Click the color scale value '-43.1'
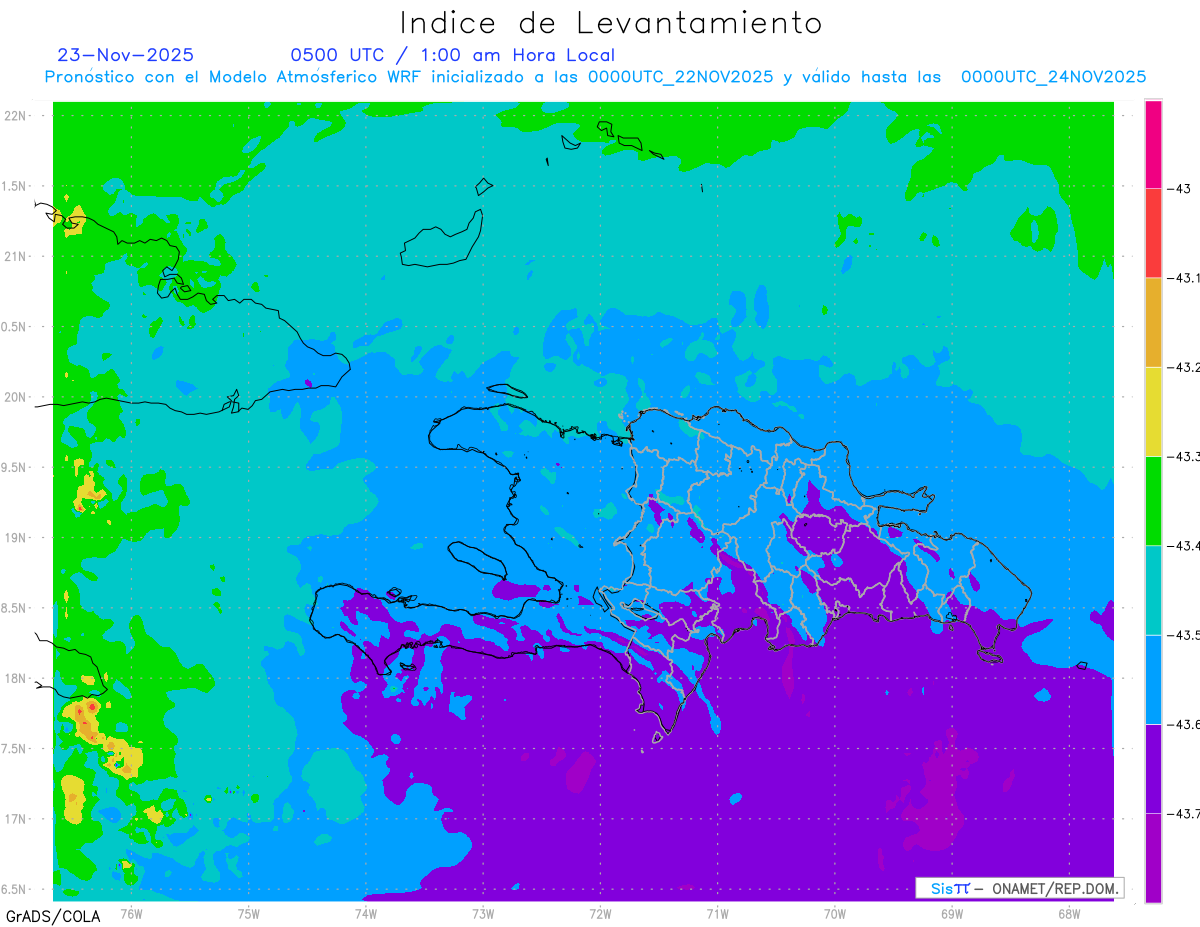 tap(1185, 278)
